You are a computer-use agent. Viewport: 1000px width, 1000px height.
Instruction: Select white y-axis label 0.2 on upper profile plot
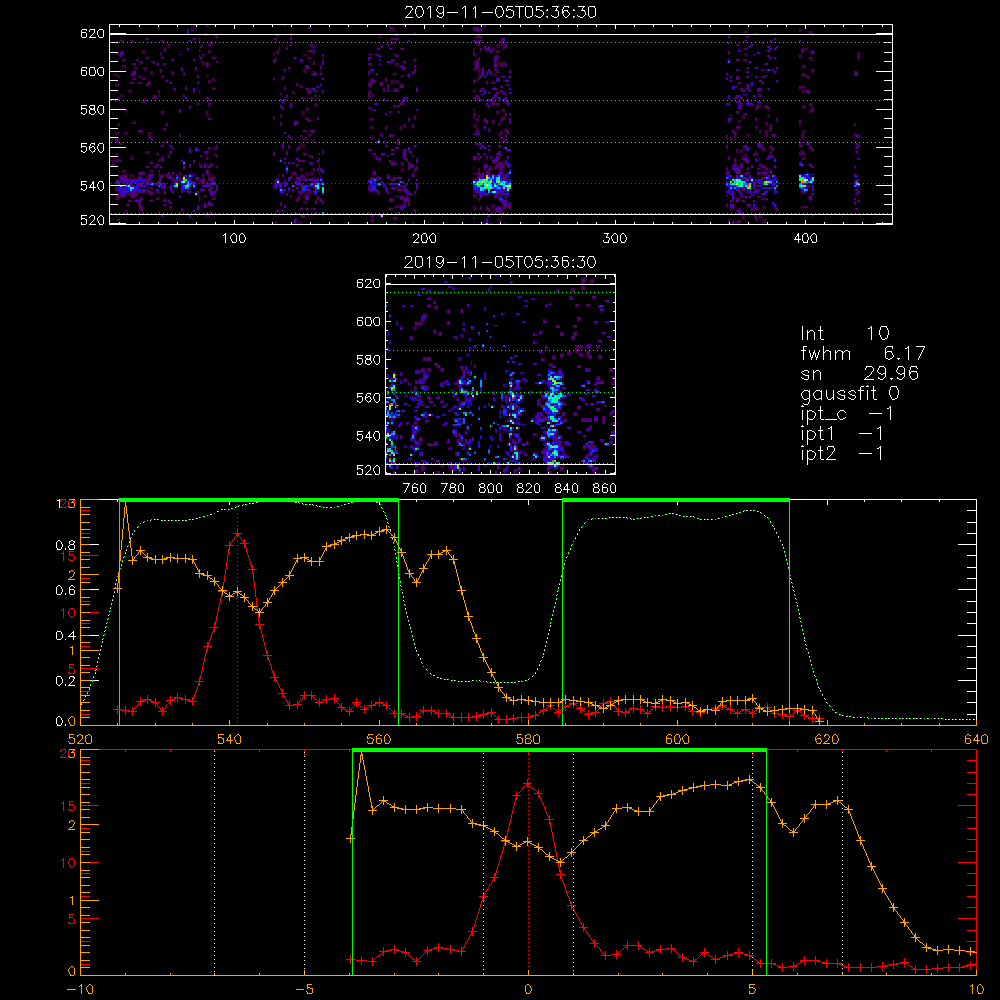click(x=65, y=680)
